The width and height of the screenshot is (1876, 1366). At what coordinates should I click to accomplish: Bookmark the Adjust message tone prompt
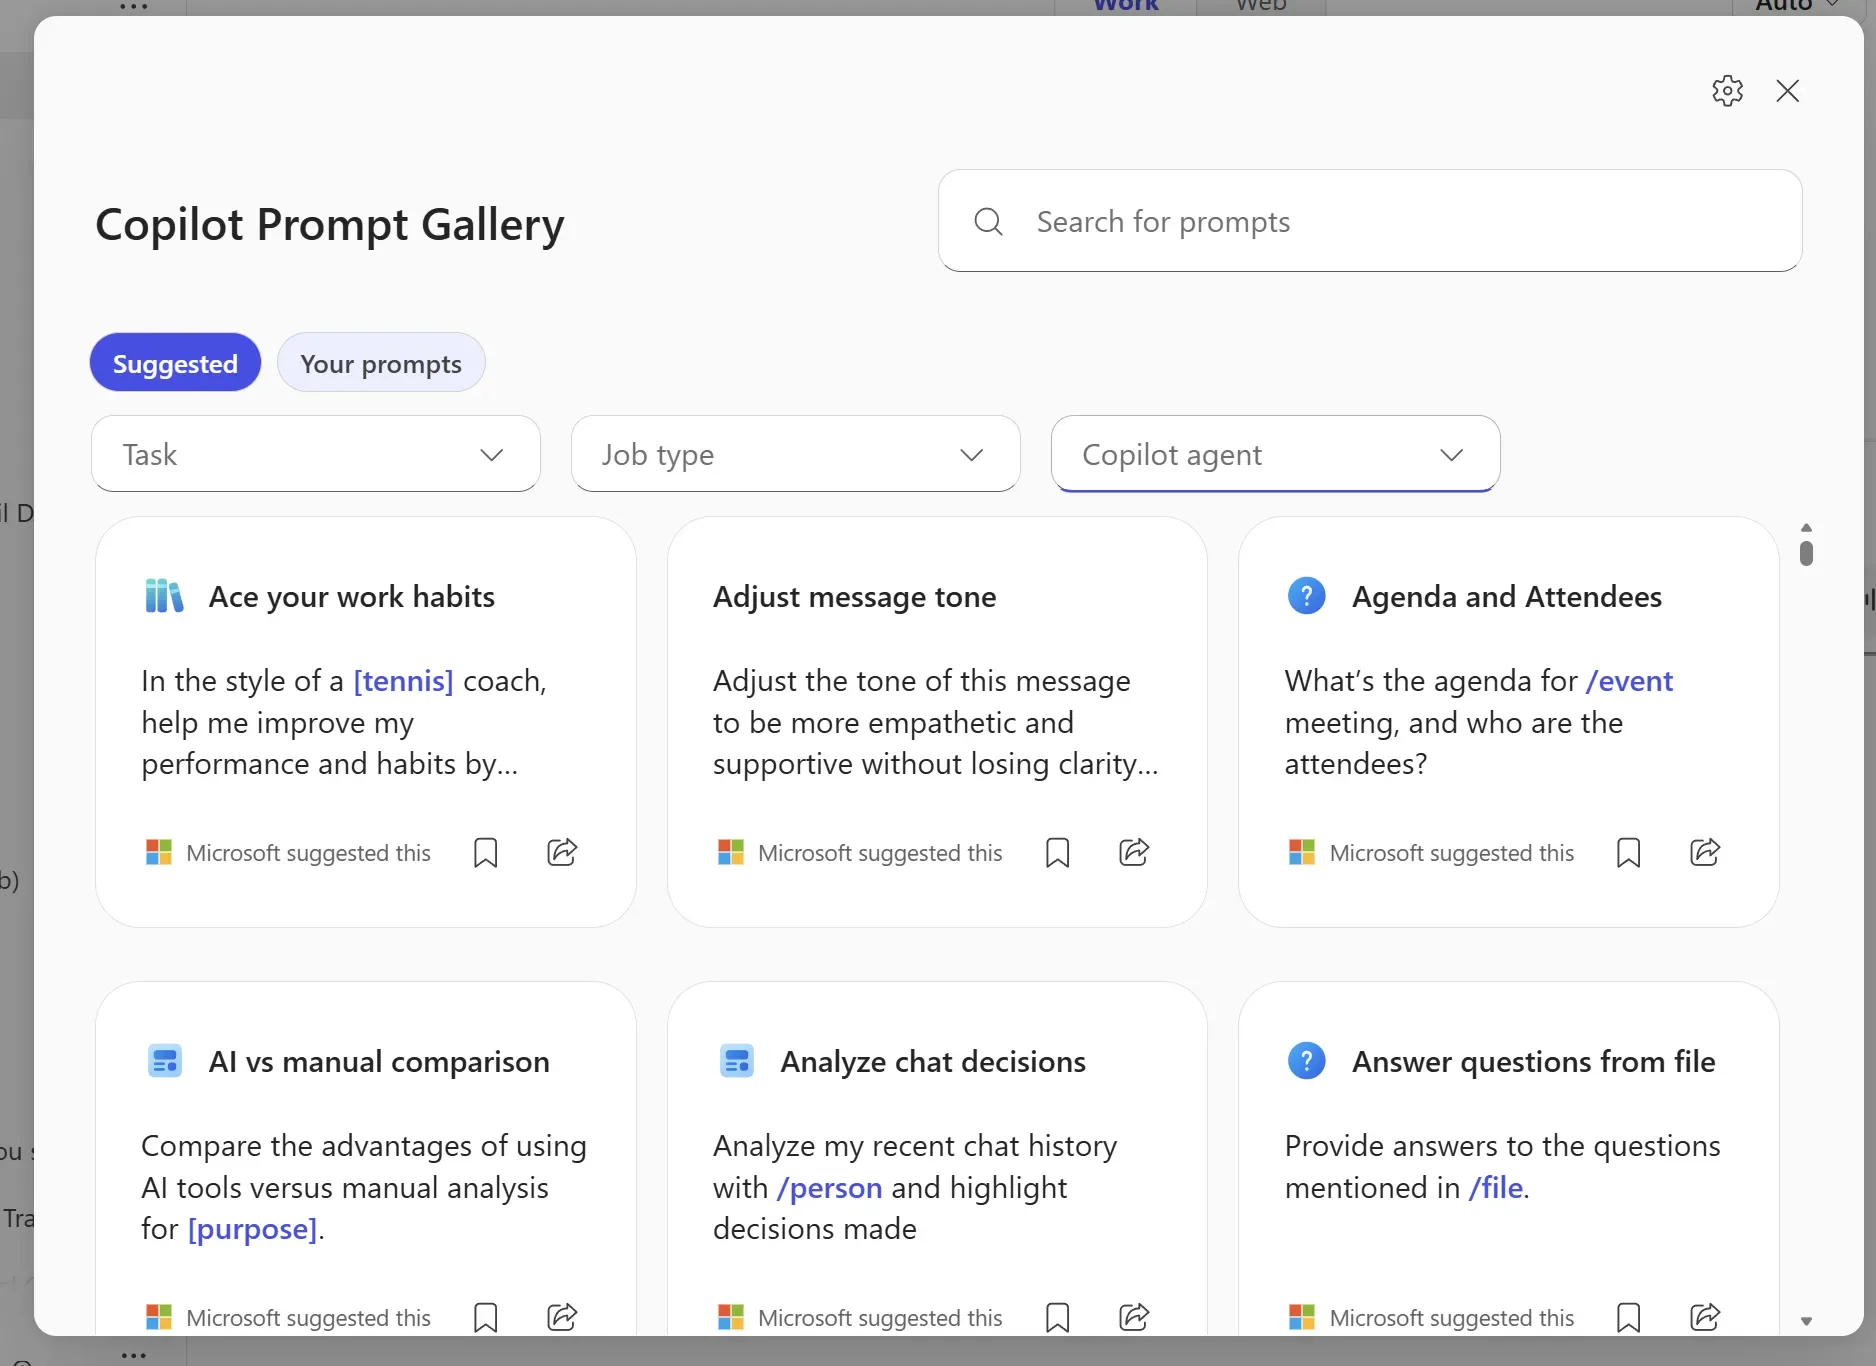(x=1057, y=853)
